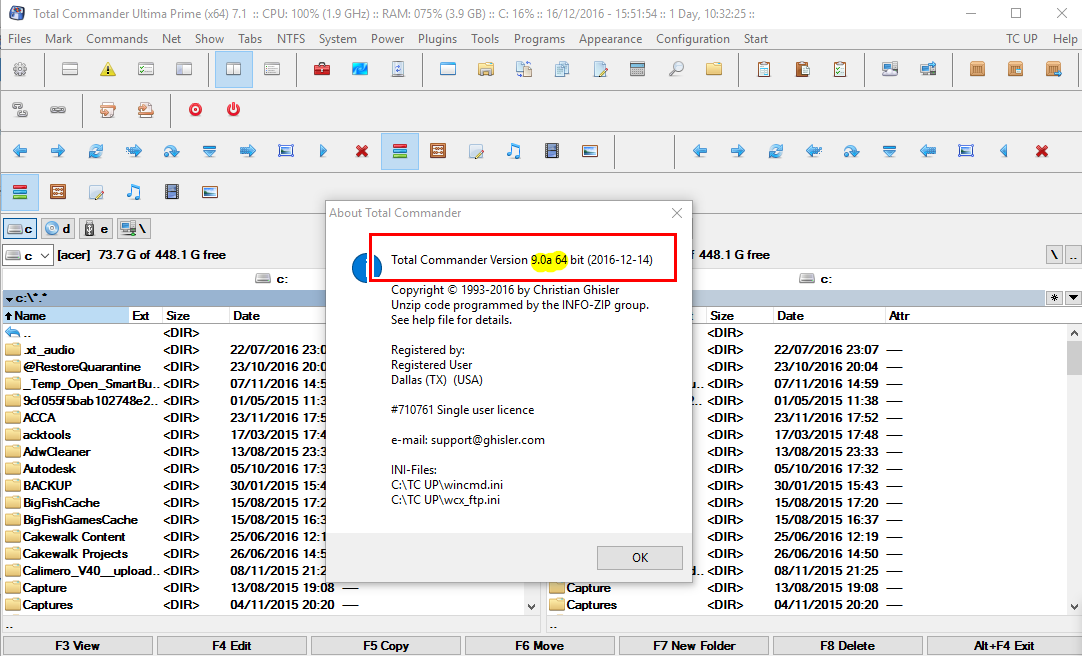Open the red toolbox icon
The width and height of the screenshot is (1082, 656).
pos(322,70)
